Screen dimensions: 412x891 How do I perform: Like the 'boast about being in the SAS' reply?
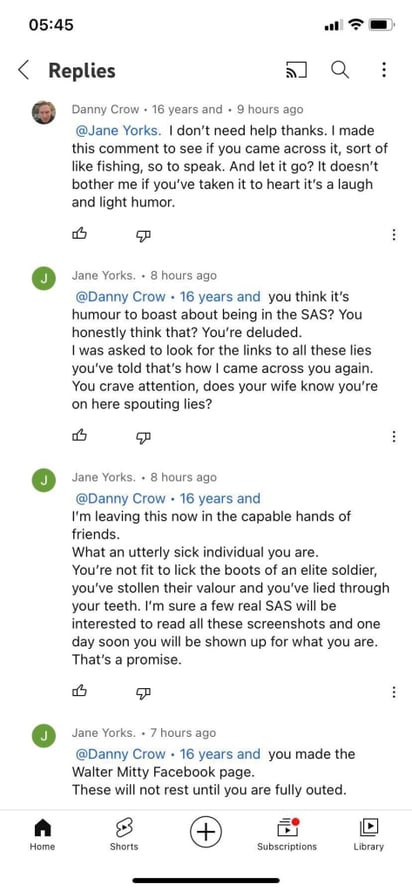(x=80, y=436)
